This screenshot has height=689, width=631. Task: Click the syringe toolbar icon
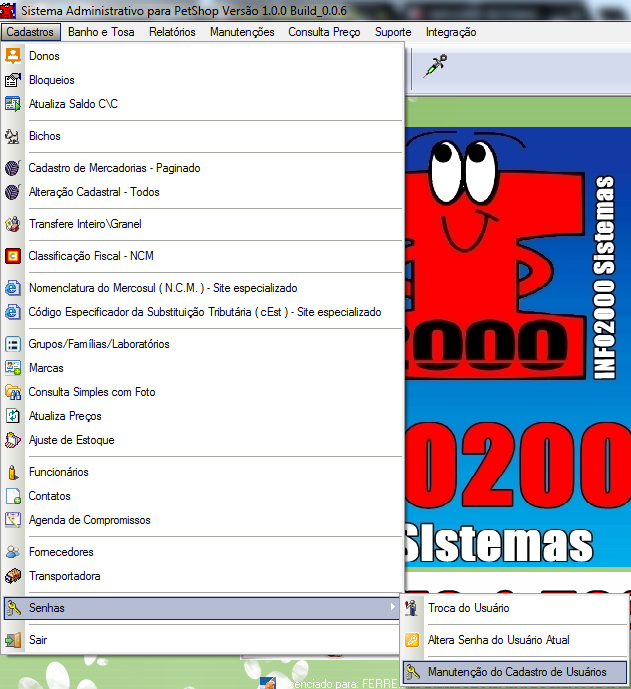point(435,66)
